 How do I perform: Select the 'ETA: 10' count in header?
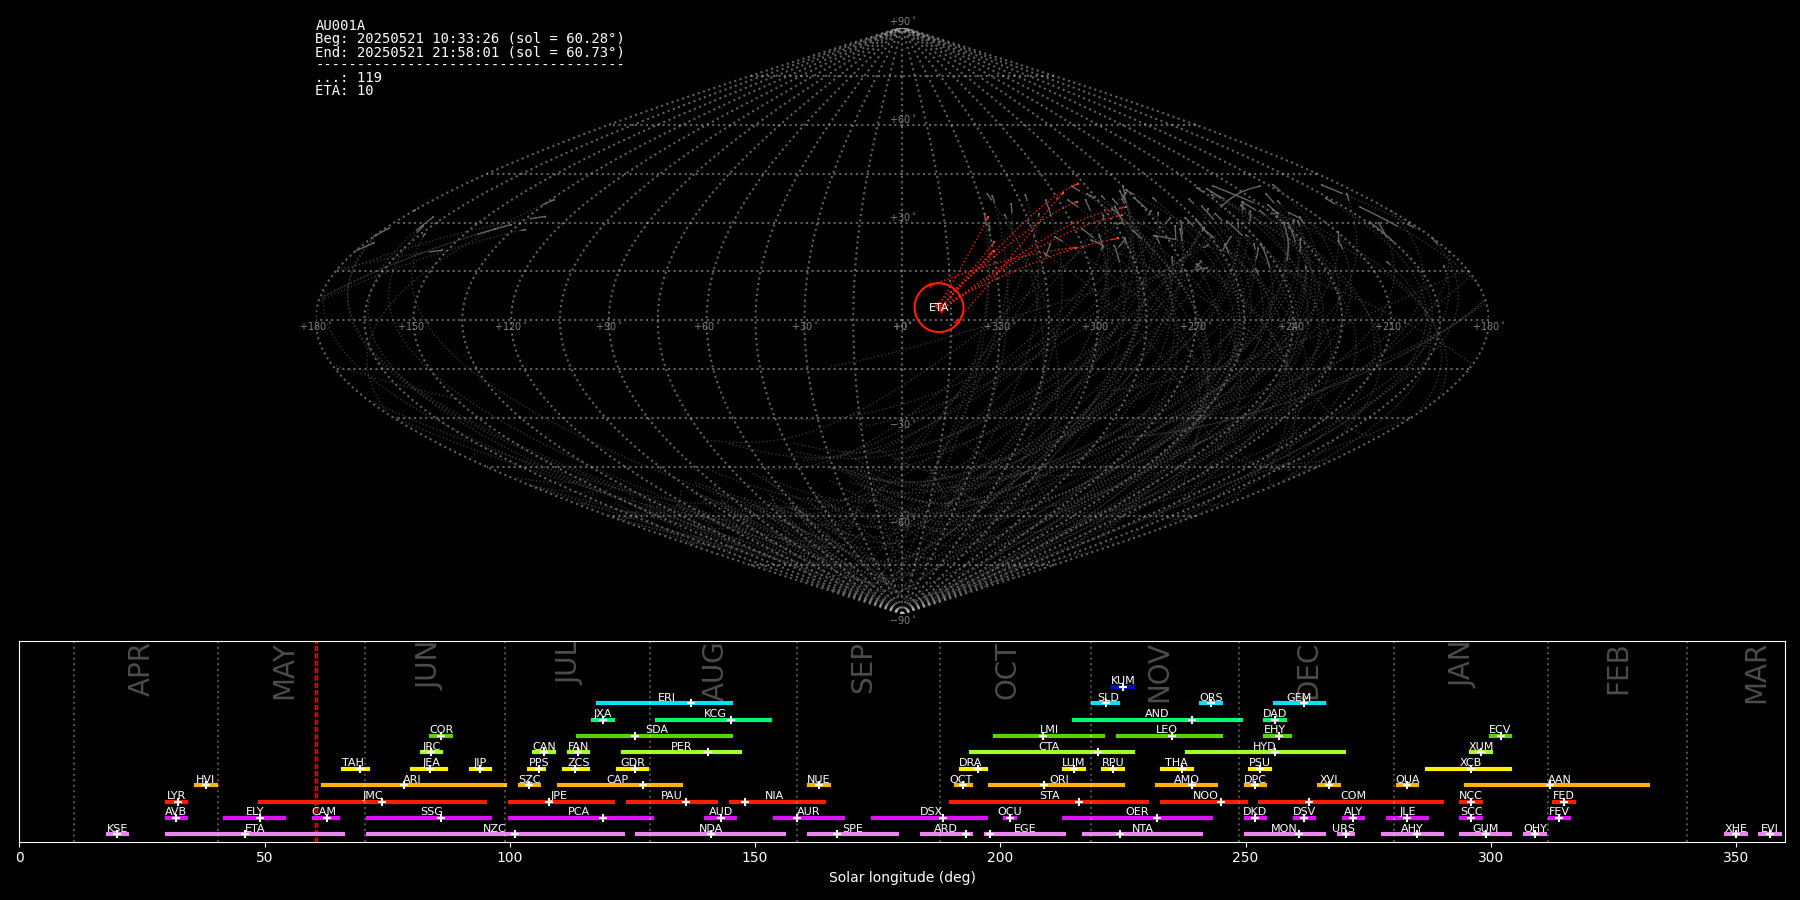[344, 90]
